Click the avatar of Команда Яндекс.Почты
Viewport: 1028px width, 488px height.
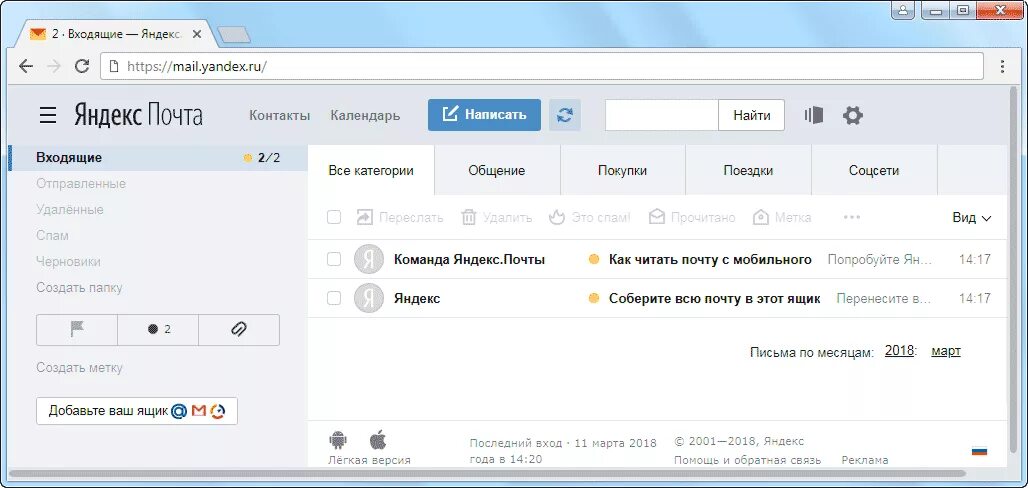pos(368,259)
